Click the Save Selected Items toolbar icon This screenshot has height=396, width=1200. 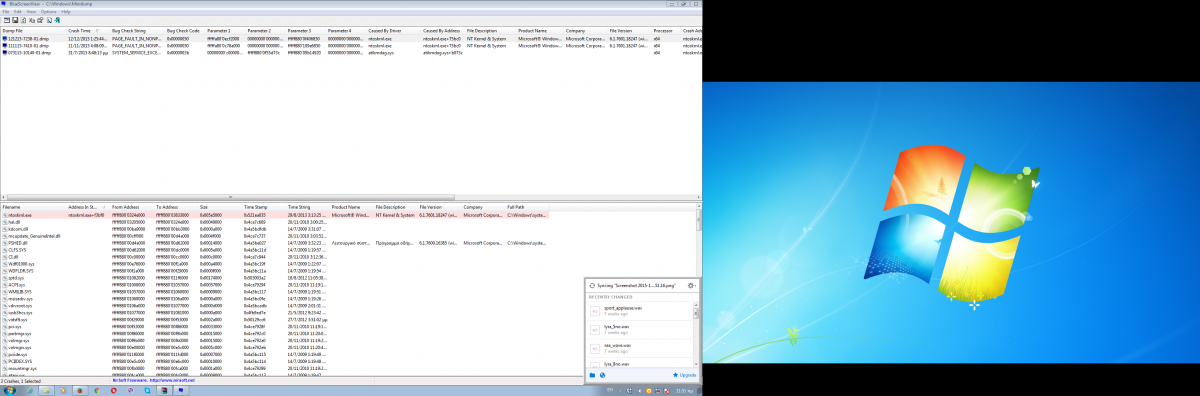15,20
